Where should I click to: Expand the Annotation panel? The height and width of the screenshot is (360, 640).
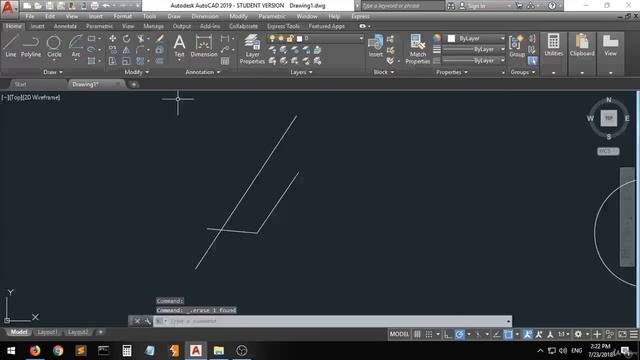tap(203, 72)
